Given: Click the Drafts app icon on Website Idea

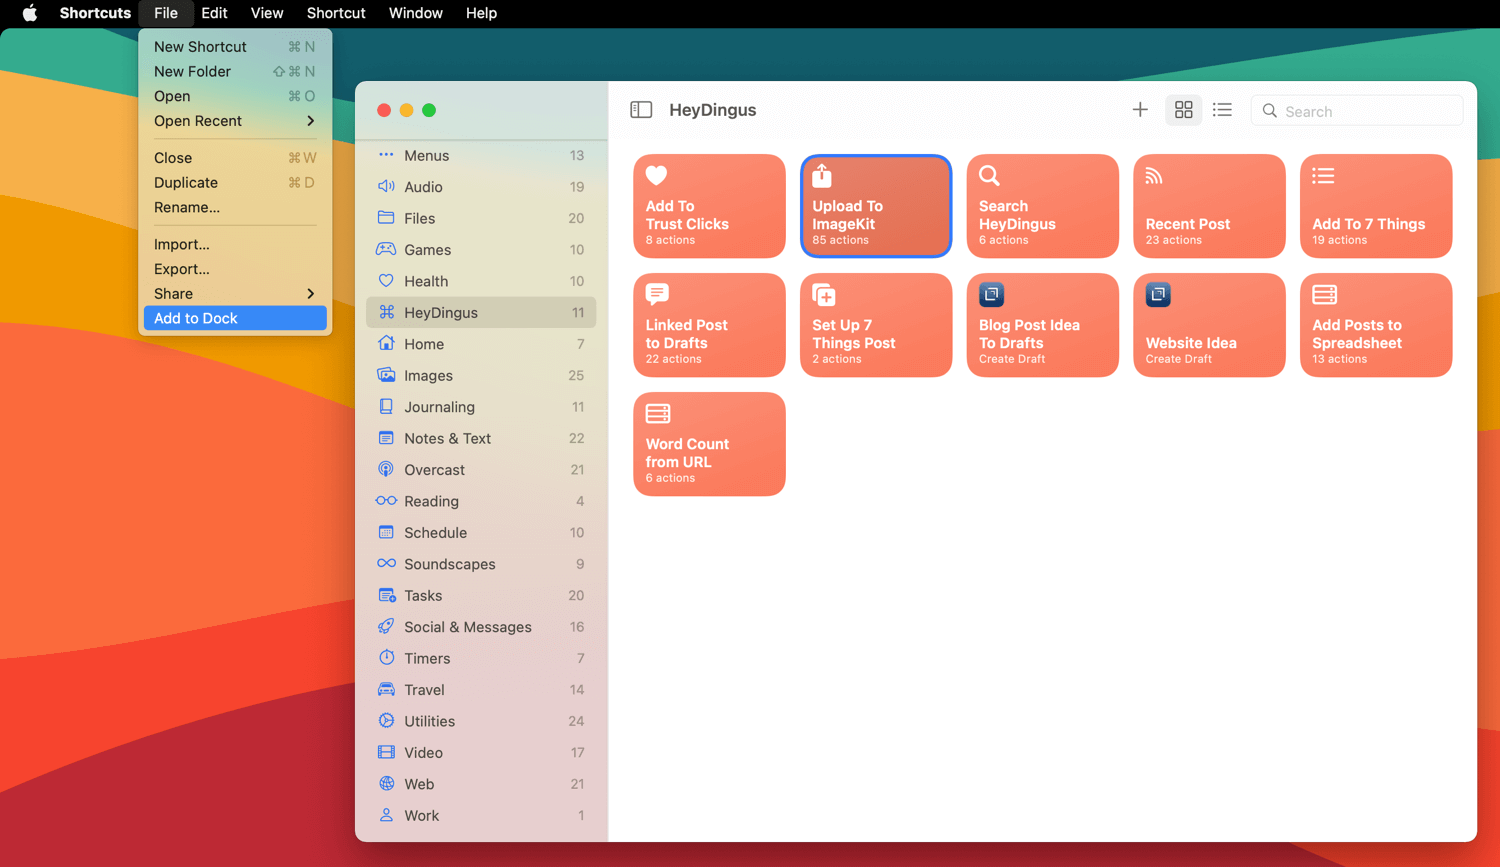Looking at the screenshot, I should (x=1158, y=295).
